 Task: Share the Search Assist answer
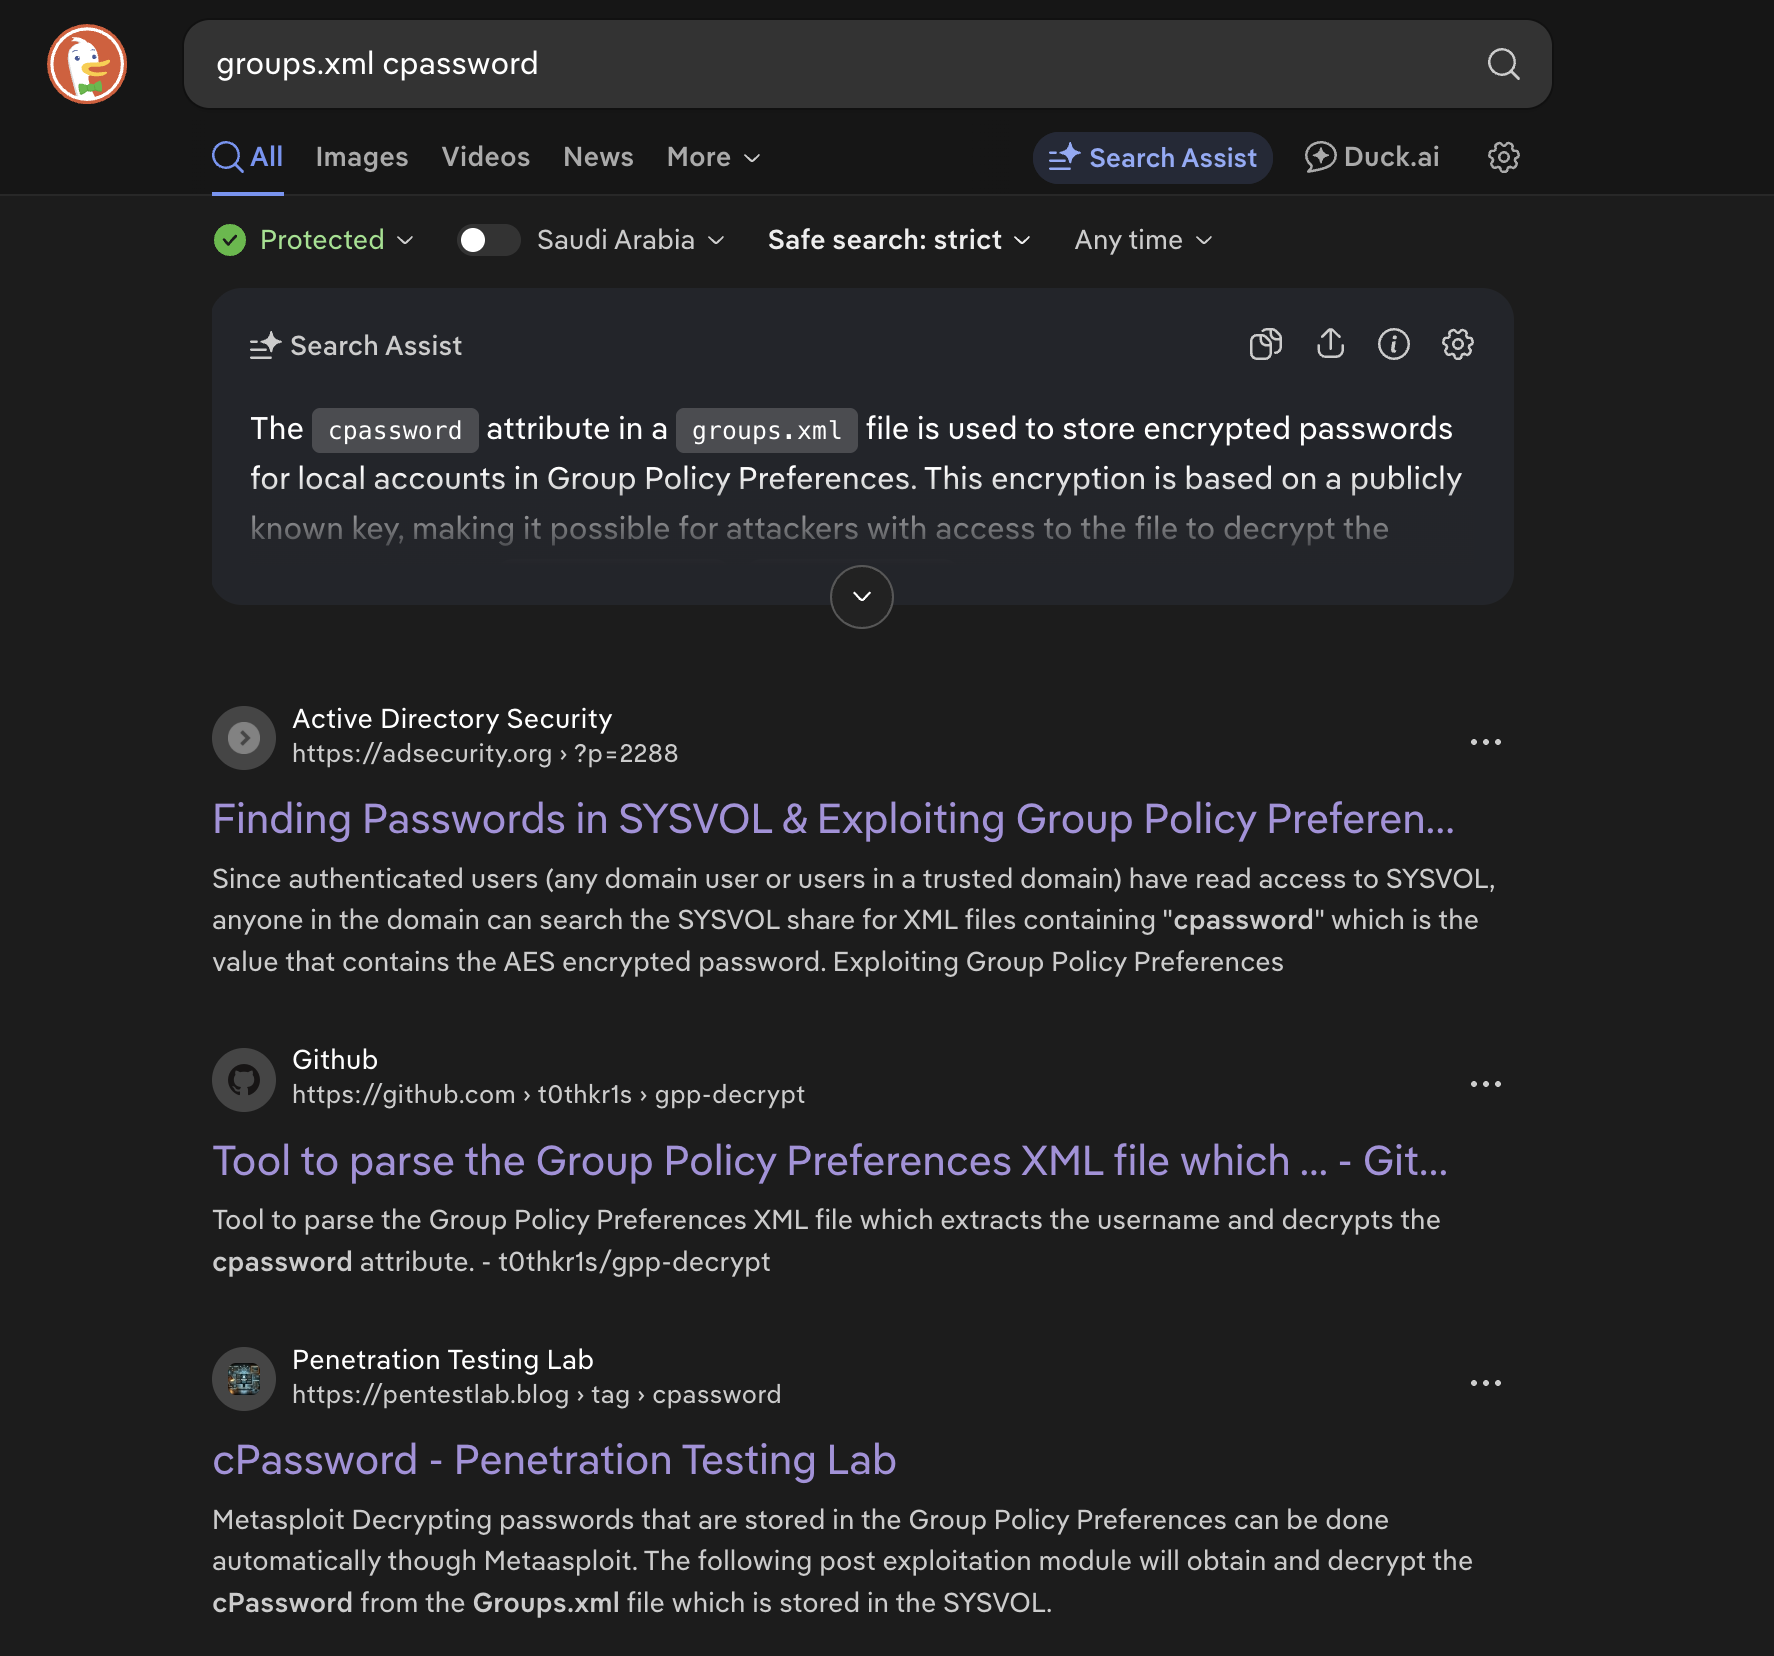tap(1330, 345)
